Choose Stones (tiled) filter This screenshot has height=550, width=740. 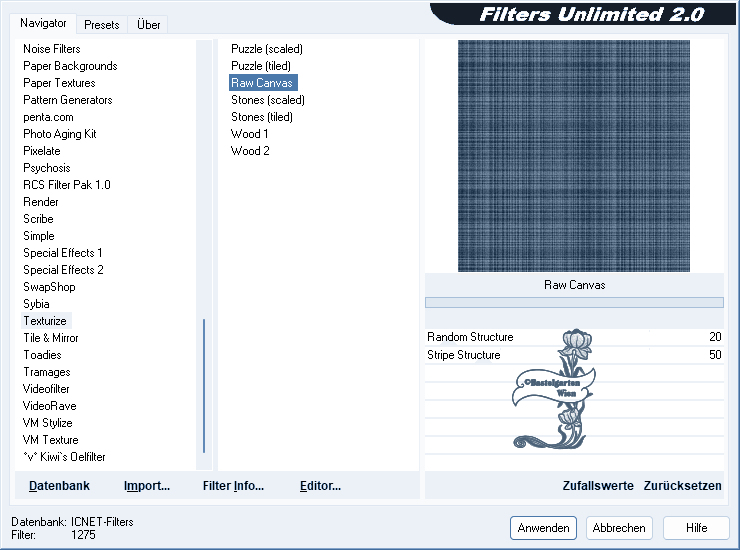261,117
